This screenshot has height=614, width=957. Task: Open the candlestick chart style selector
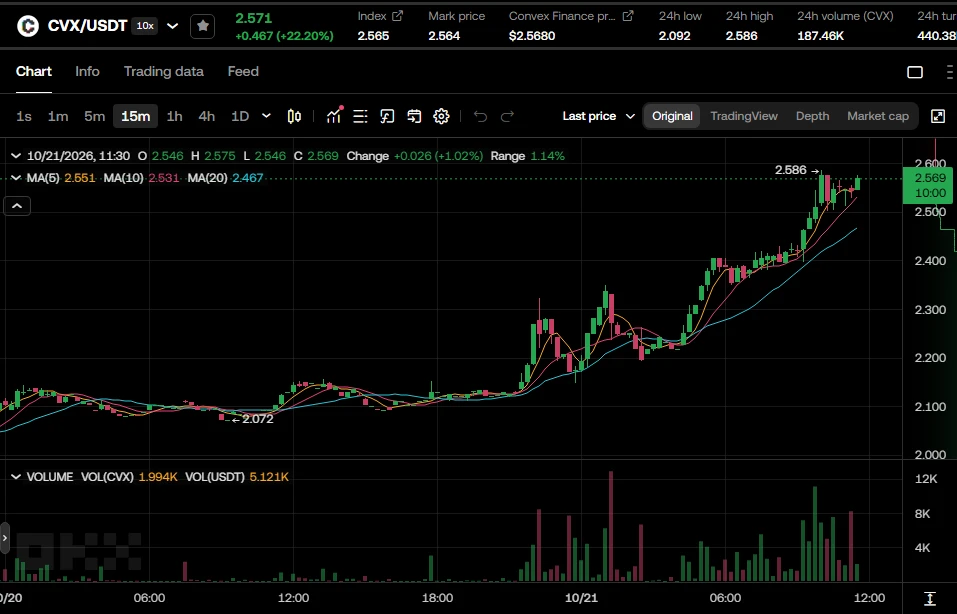point(294,116)
